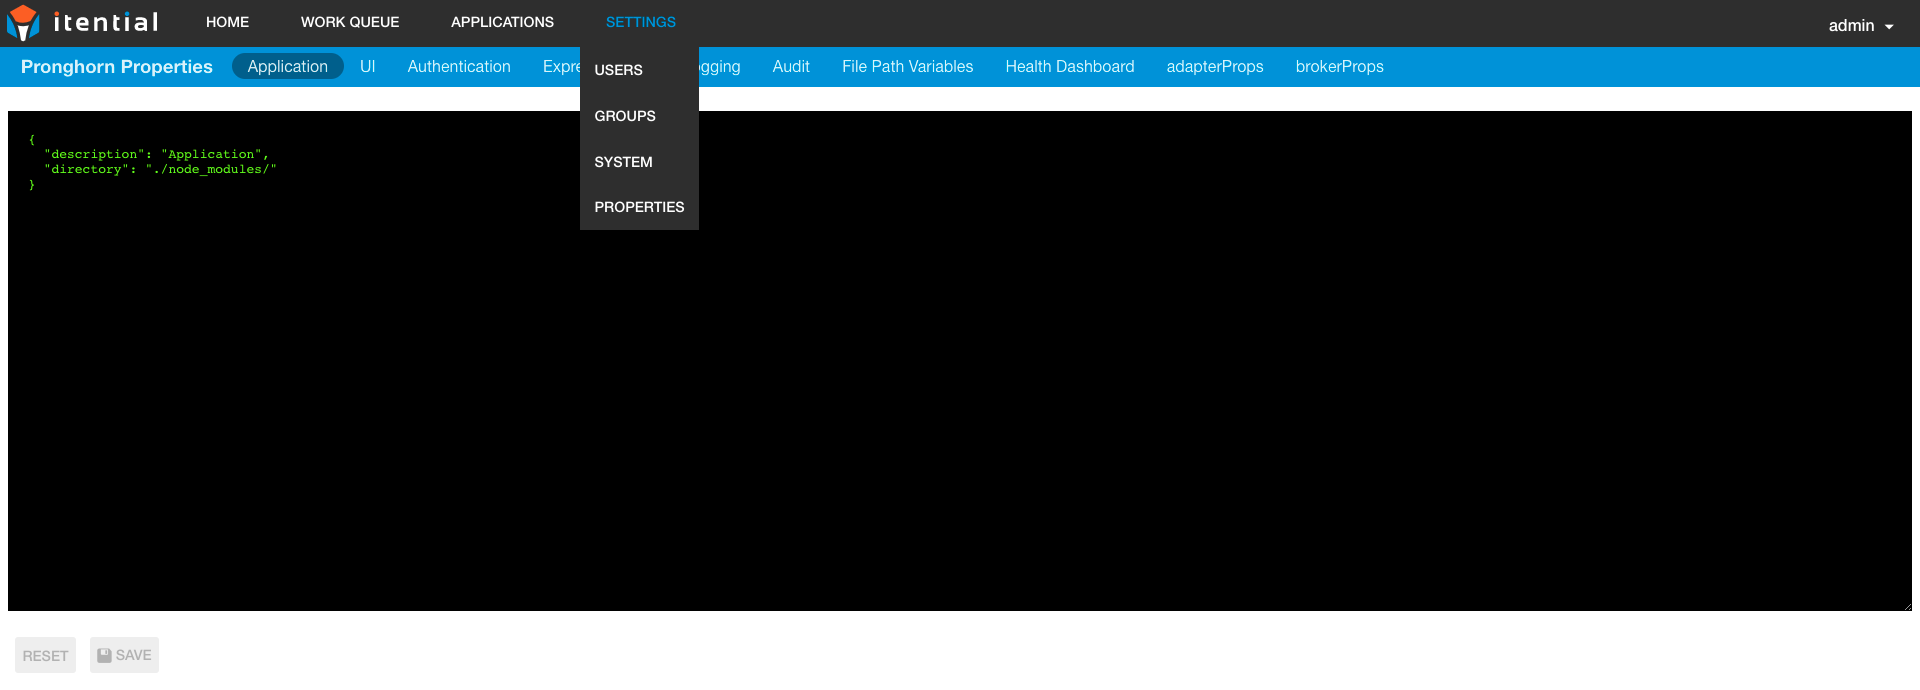Switch to the UI tab

pyautogui.click(x=367, y=66)
